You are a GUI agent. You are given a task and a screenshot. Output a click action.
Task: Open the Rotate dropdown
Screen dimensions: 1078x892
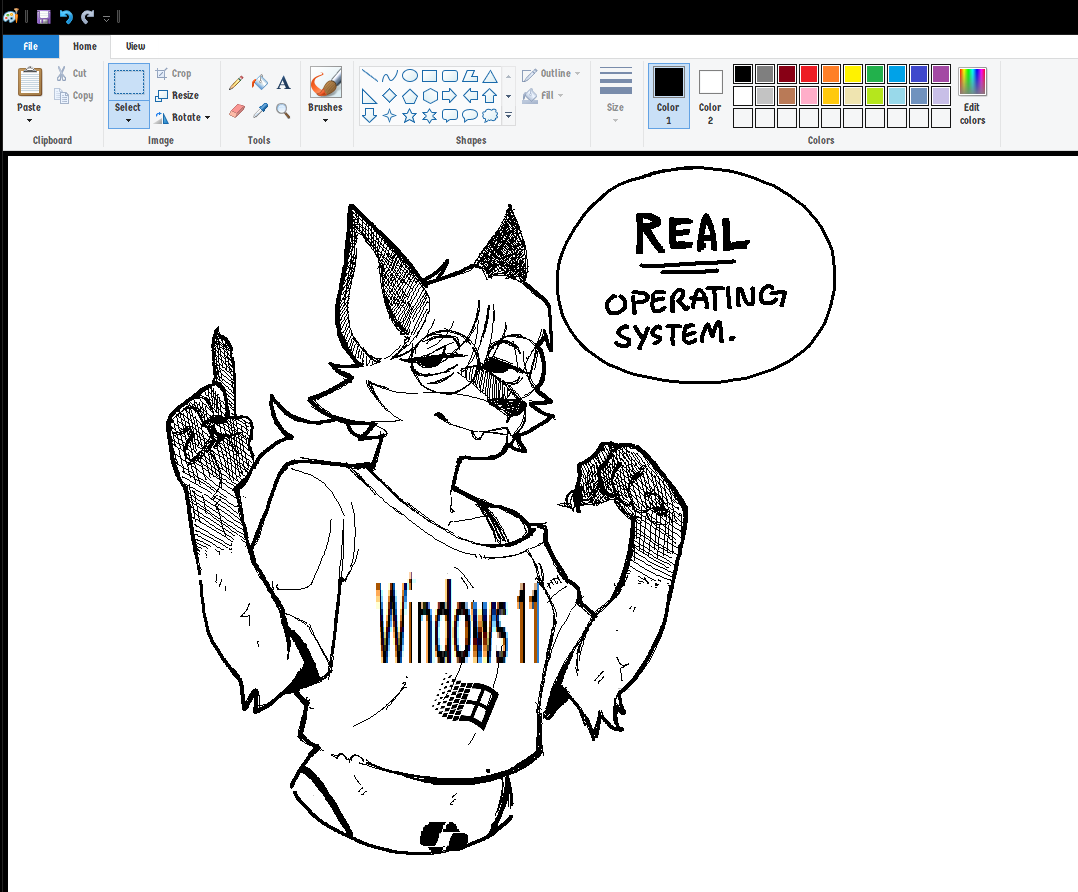click(182, 118)
